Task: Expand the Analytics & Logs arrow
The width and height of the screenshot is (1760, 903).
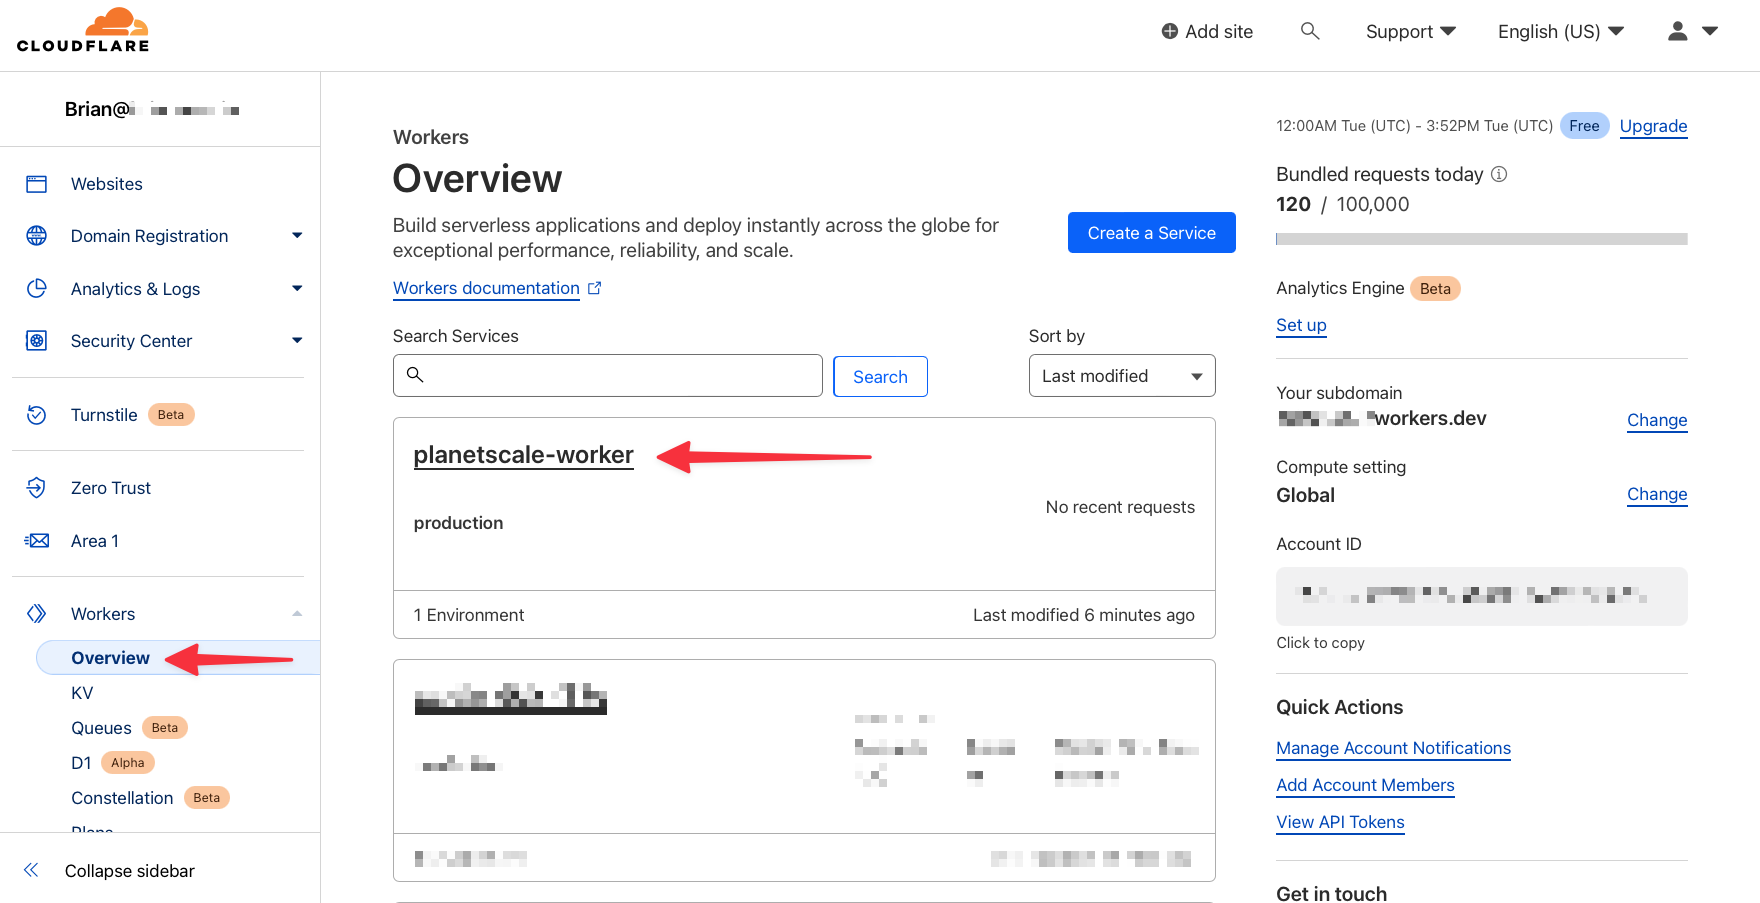Action: 297,288
